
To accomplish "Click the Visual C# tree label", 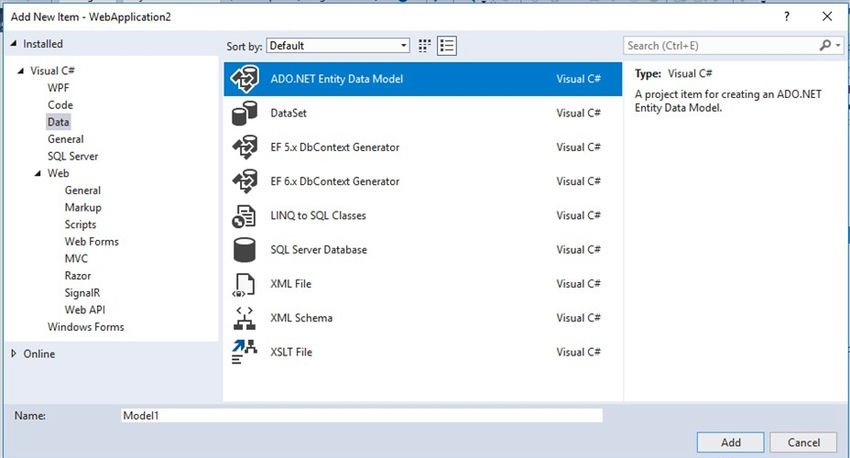I will pyautogui.click(x=53, y=71).
